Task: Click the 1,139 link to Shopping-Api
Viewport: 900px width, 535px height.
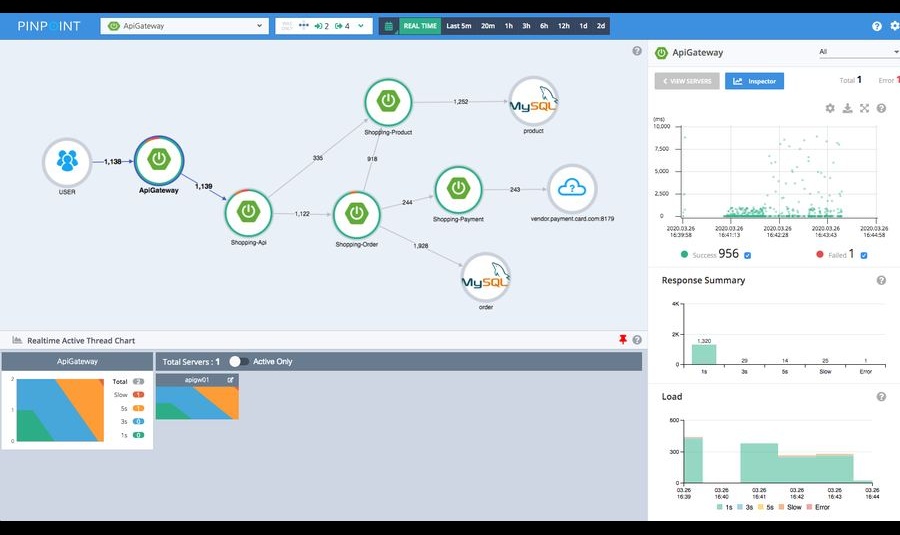Action: [x=203, y=187]
